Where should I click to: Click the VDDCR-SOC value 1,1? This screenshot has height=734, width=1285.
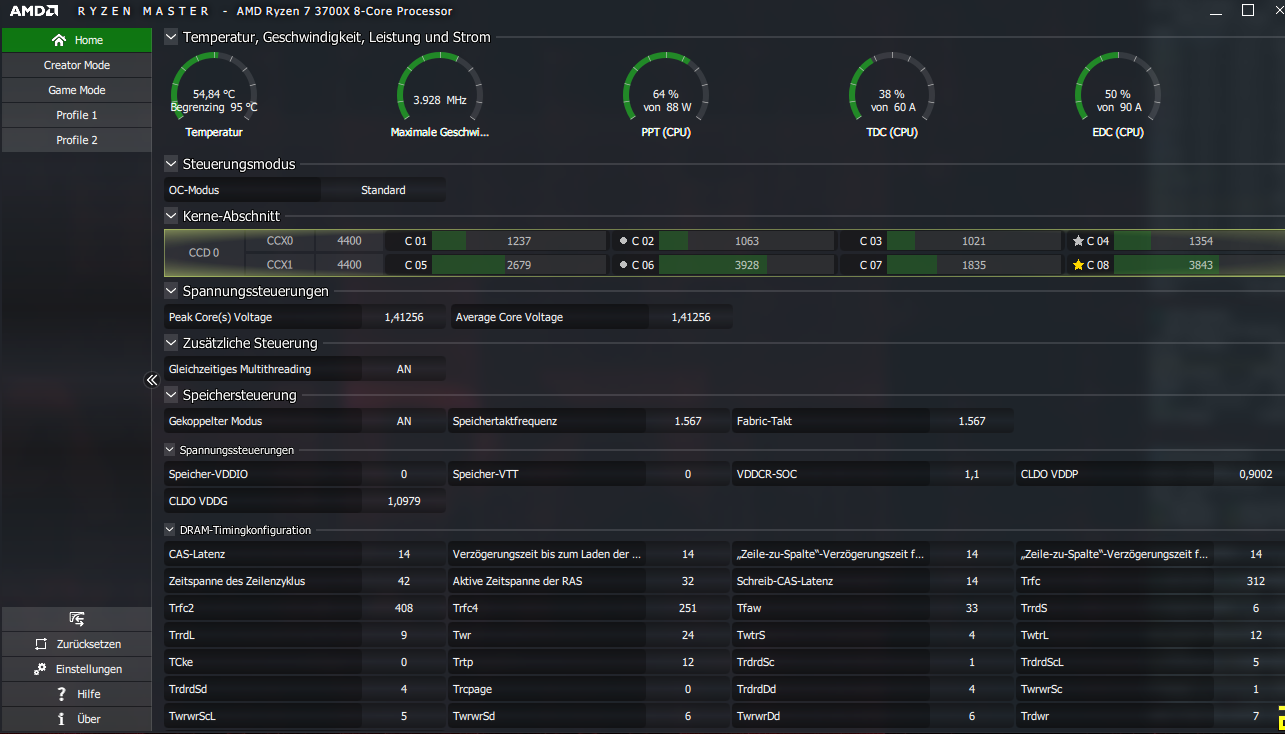(971, 474)
